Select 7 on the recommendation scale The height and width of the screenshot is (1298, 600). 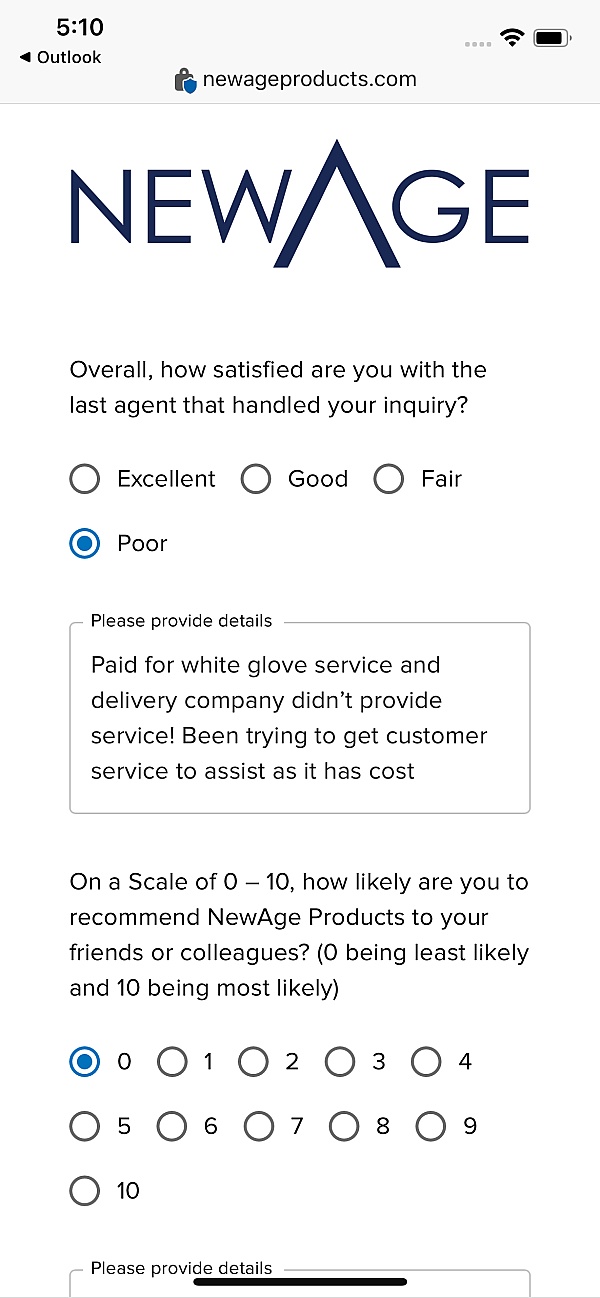tap(258, 1127)
